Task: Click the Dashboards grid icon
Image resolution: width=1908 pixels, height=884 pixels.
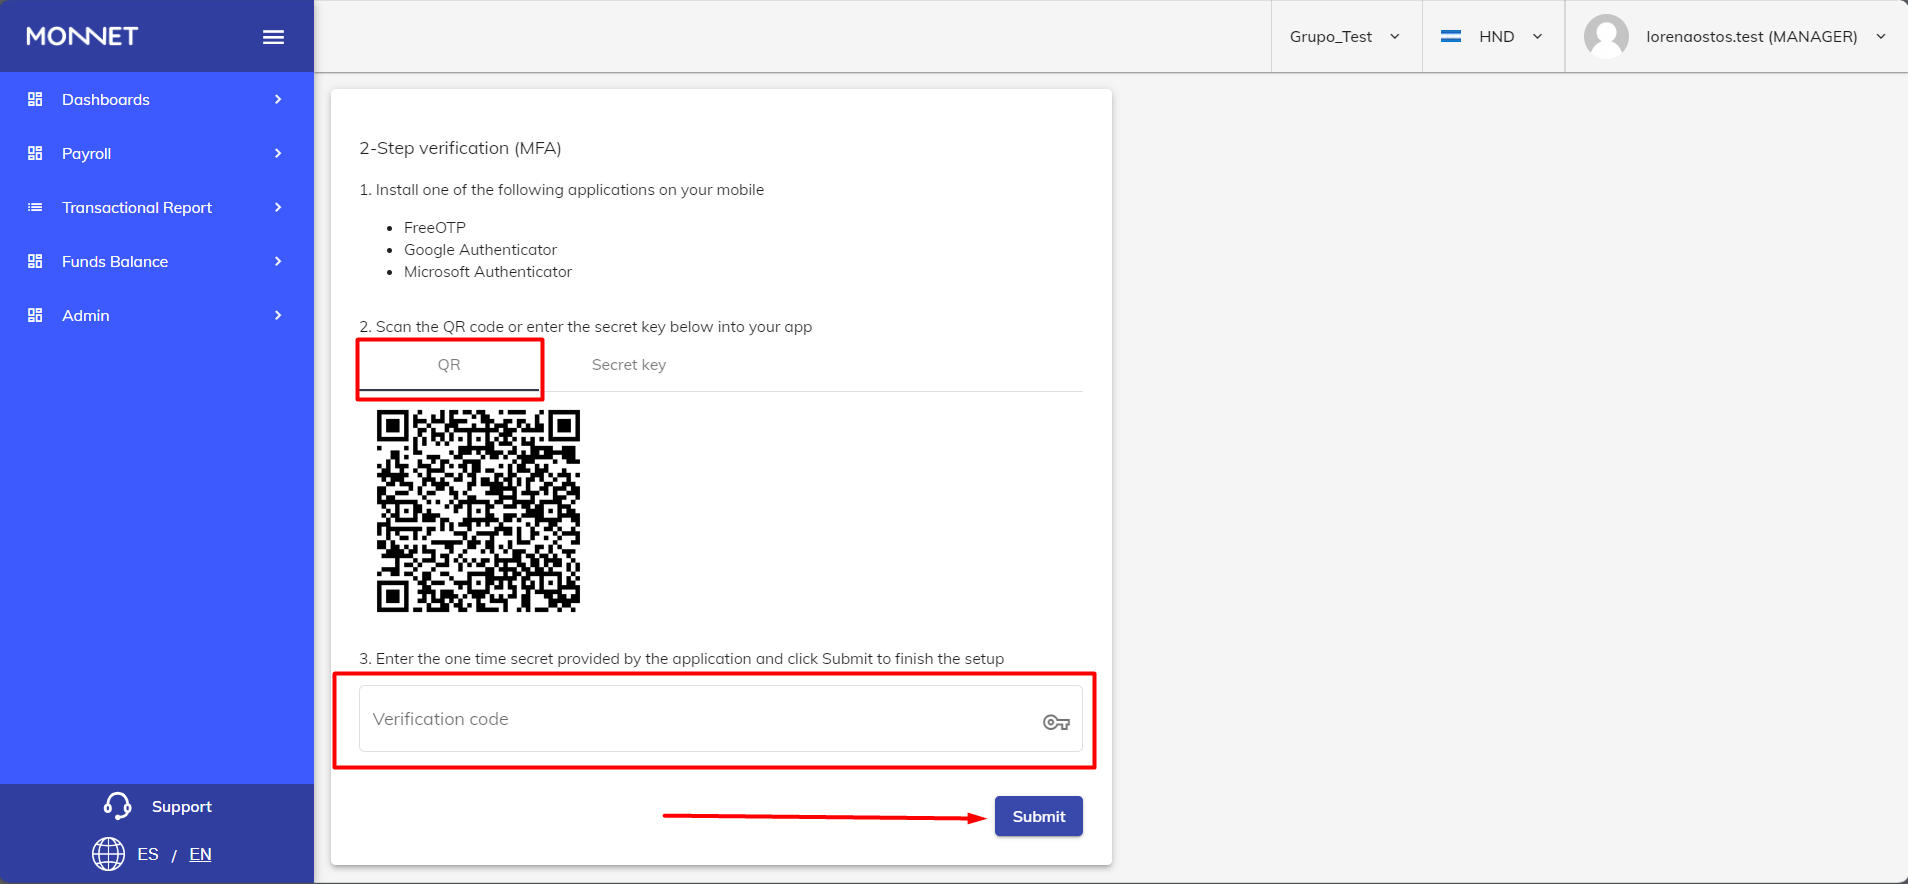Action: coord(35,99)
